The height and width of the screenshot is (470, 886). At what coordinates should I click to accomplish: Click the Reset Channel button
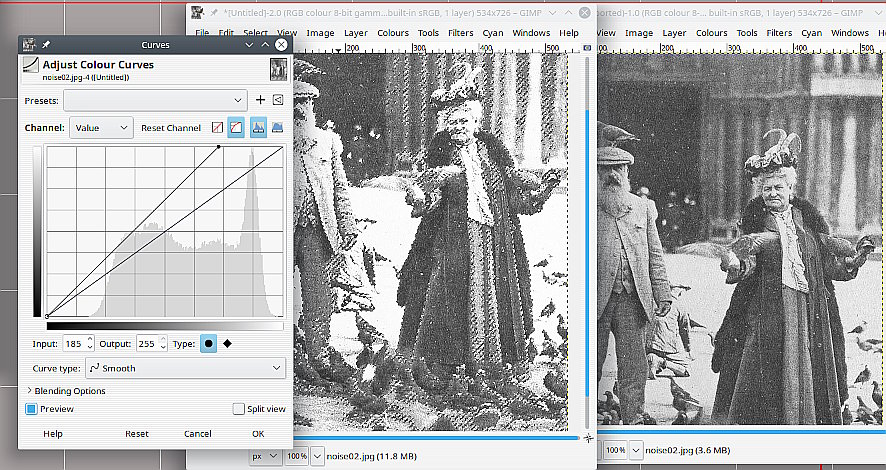point(171,128)
